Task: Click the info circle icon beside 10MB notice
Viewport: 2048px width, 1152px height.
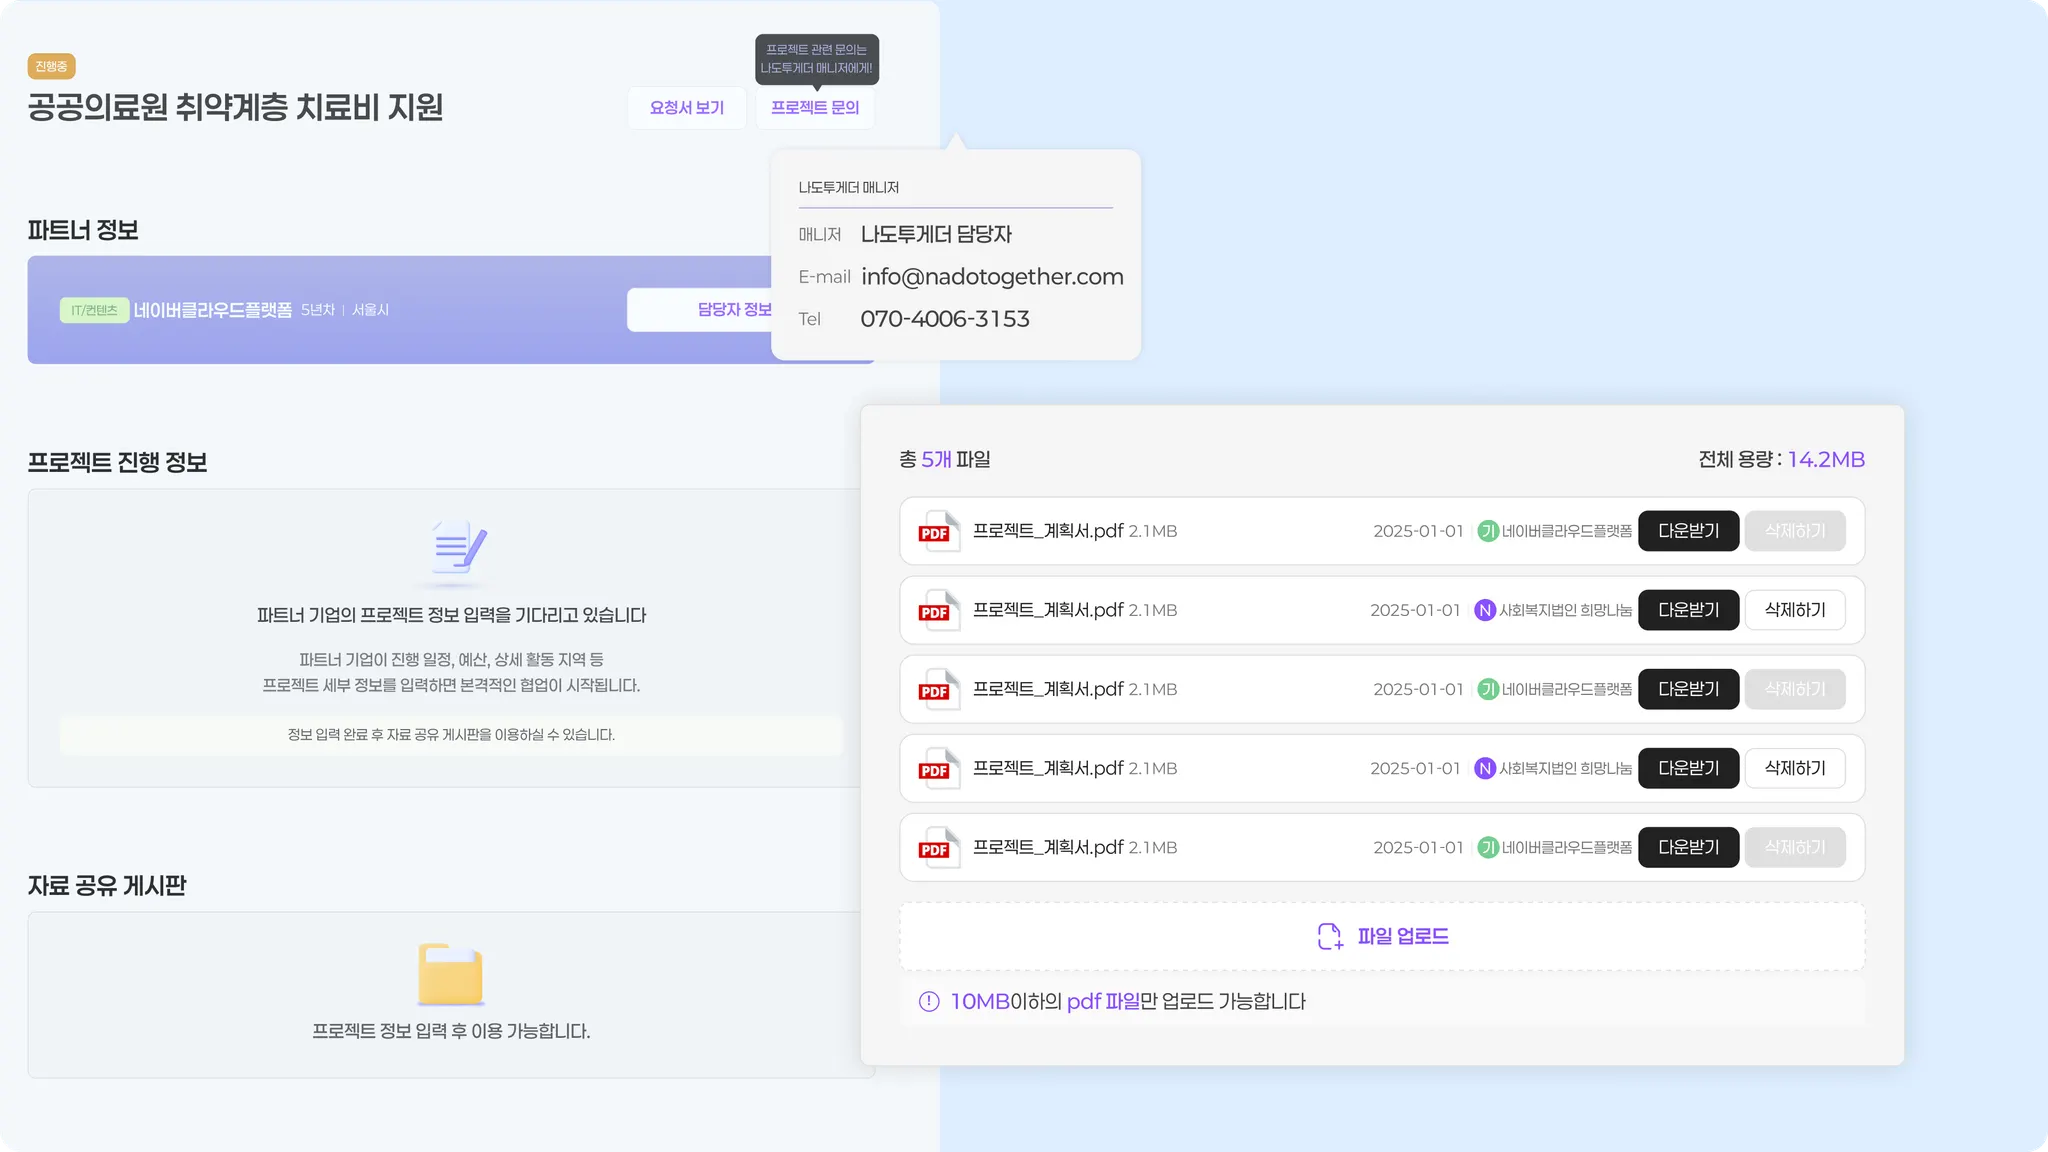Action: tap(929, 1001)
